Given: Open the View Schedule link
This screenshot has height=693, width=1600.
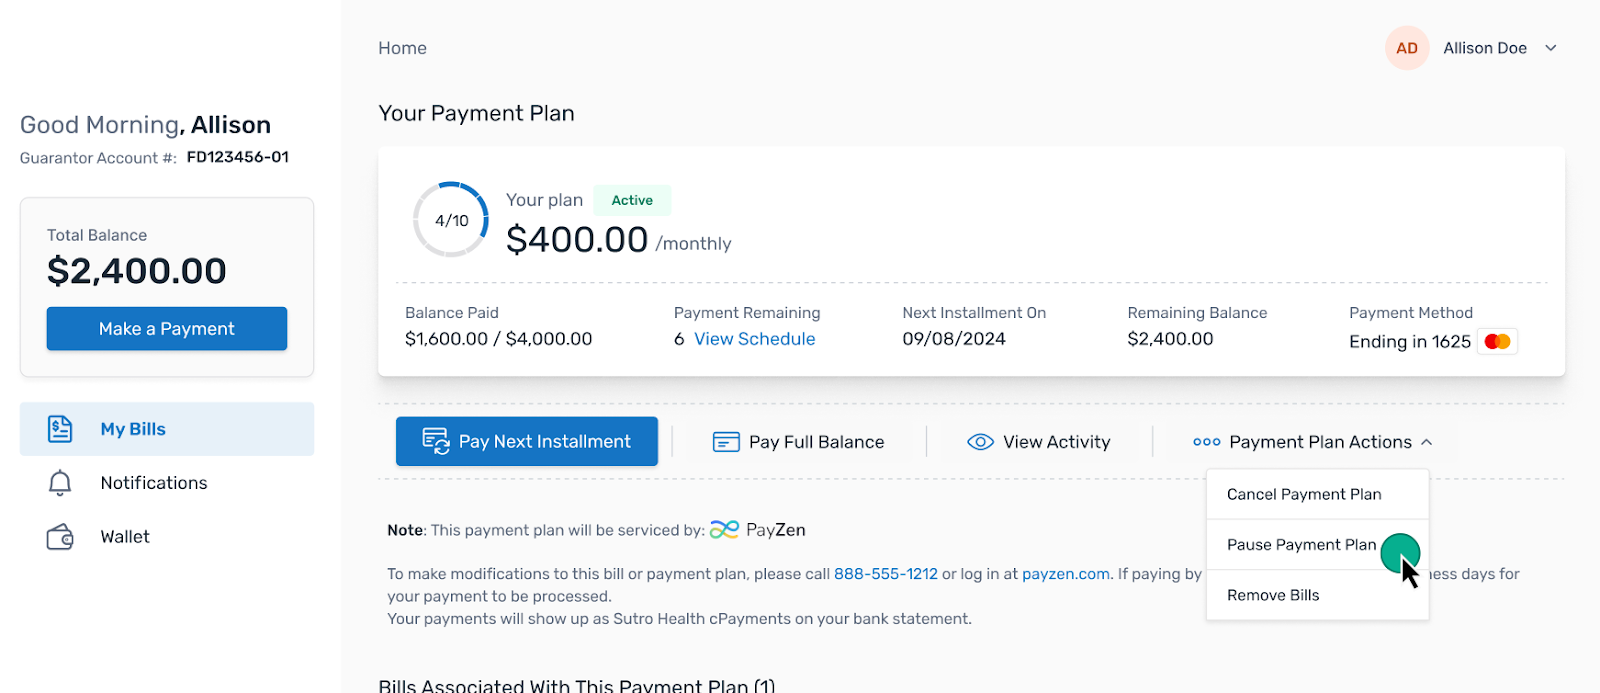Looking at the screenshot, I should [x=755, y=339].
